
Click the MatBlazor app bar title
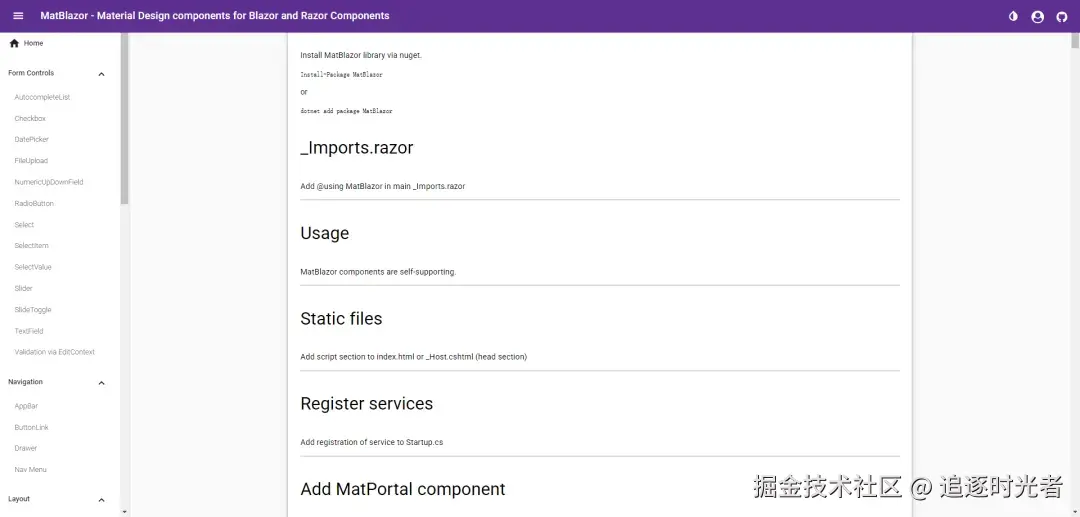pyautogui.click(x=215, y=16)
